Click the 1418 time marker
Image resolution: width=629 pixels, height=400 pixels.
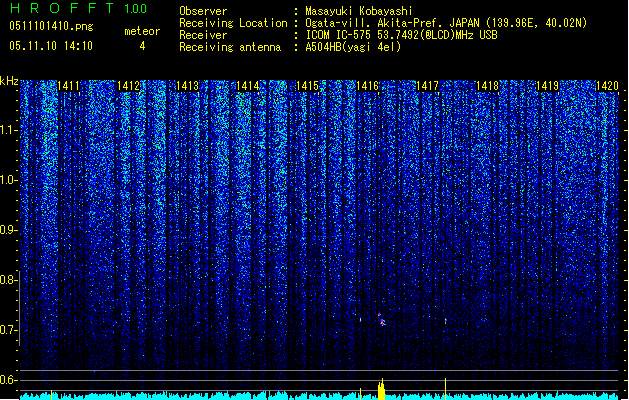tap(487, 86)
